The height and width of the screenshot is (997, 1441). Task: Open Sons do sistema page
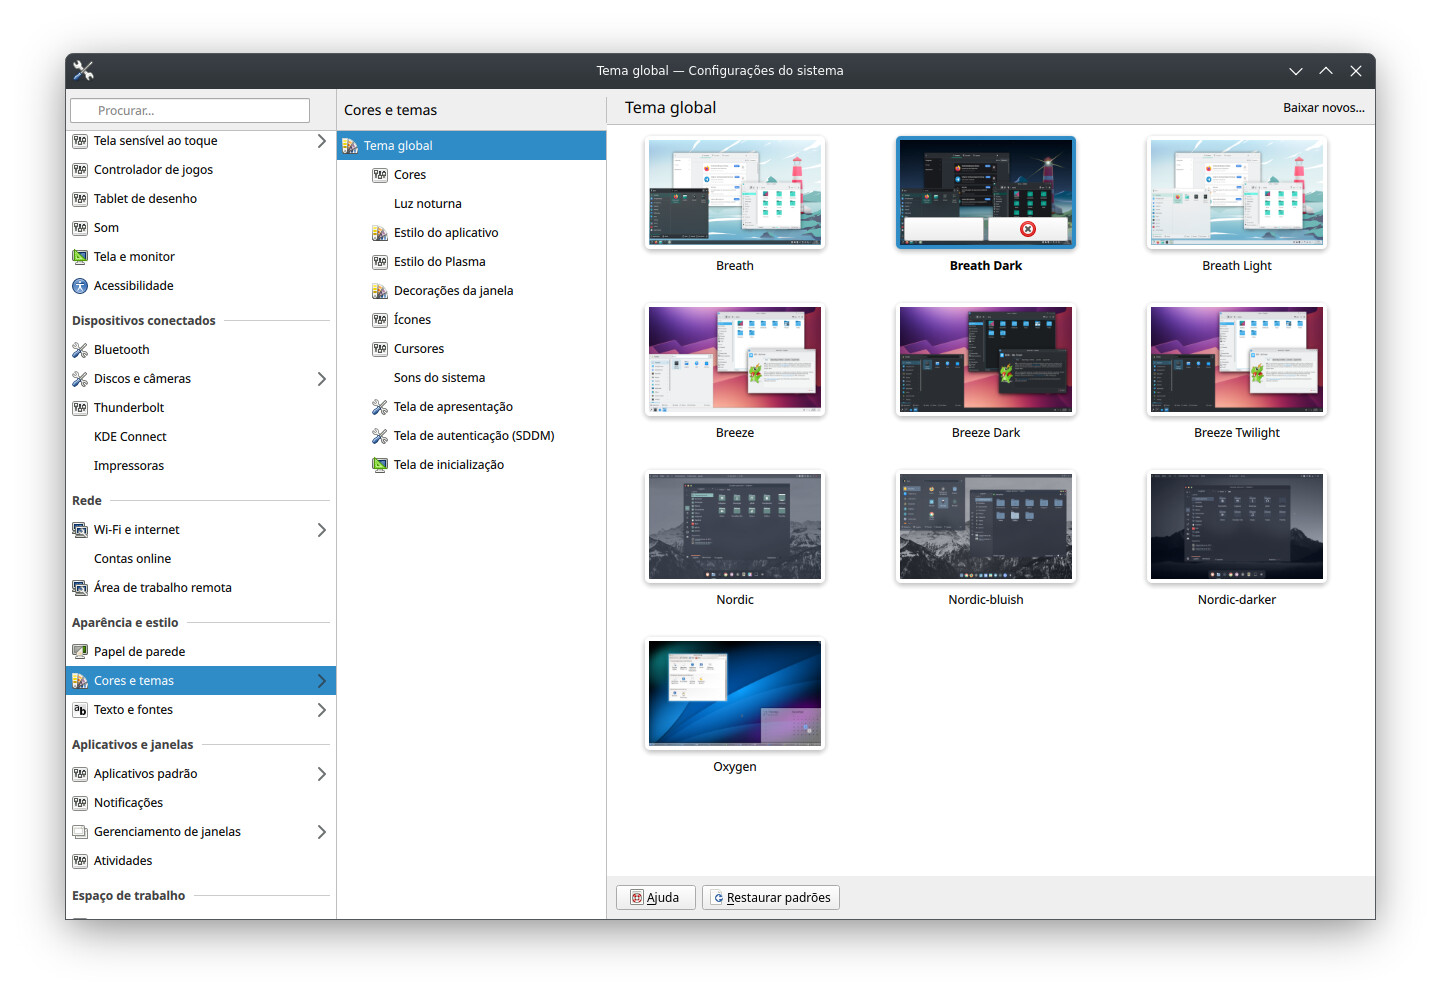click(439, 378)
